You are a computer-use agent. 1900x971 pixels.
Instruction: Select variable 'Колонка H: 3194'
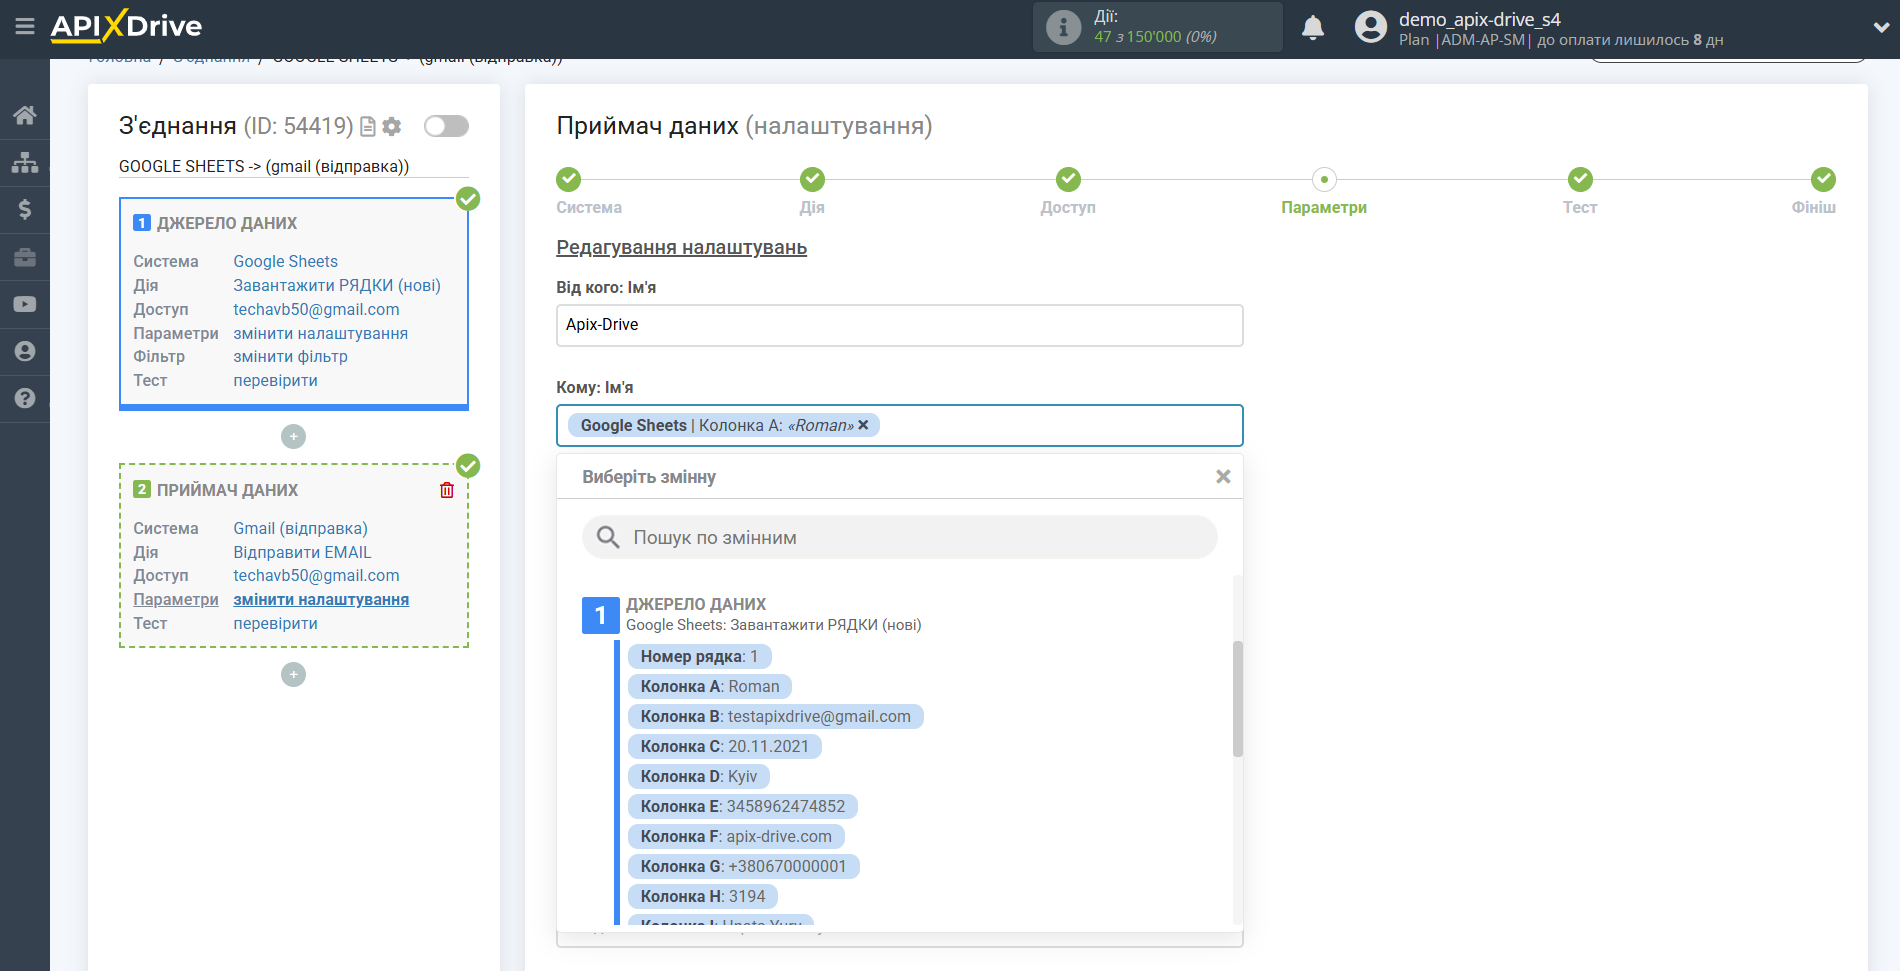click(x=702, y=896)
